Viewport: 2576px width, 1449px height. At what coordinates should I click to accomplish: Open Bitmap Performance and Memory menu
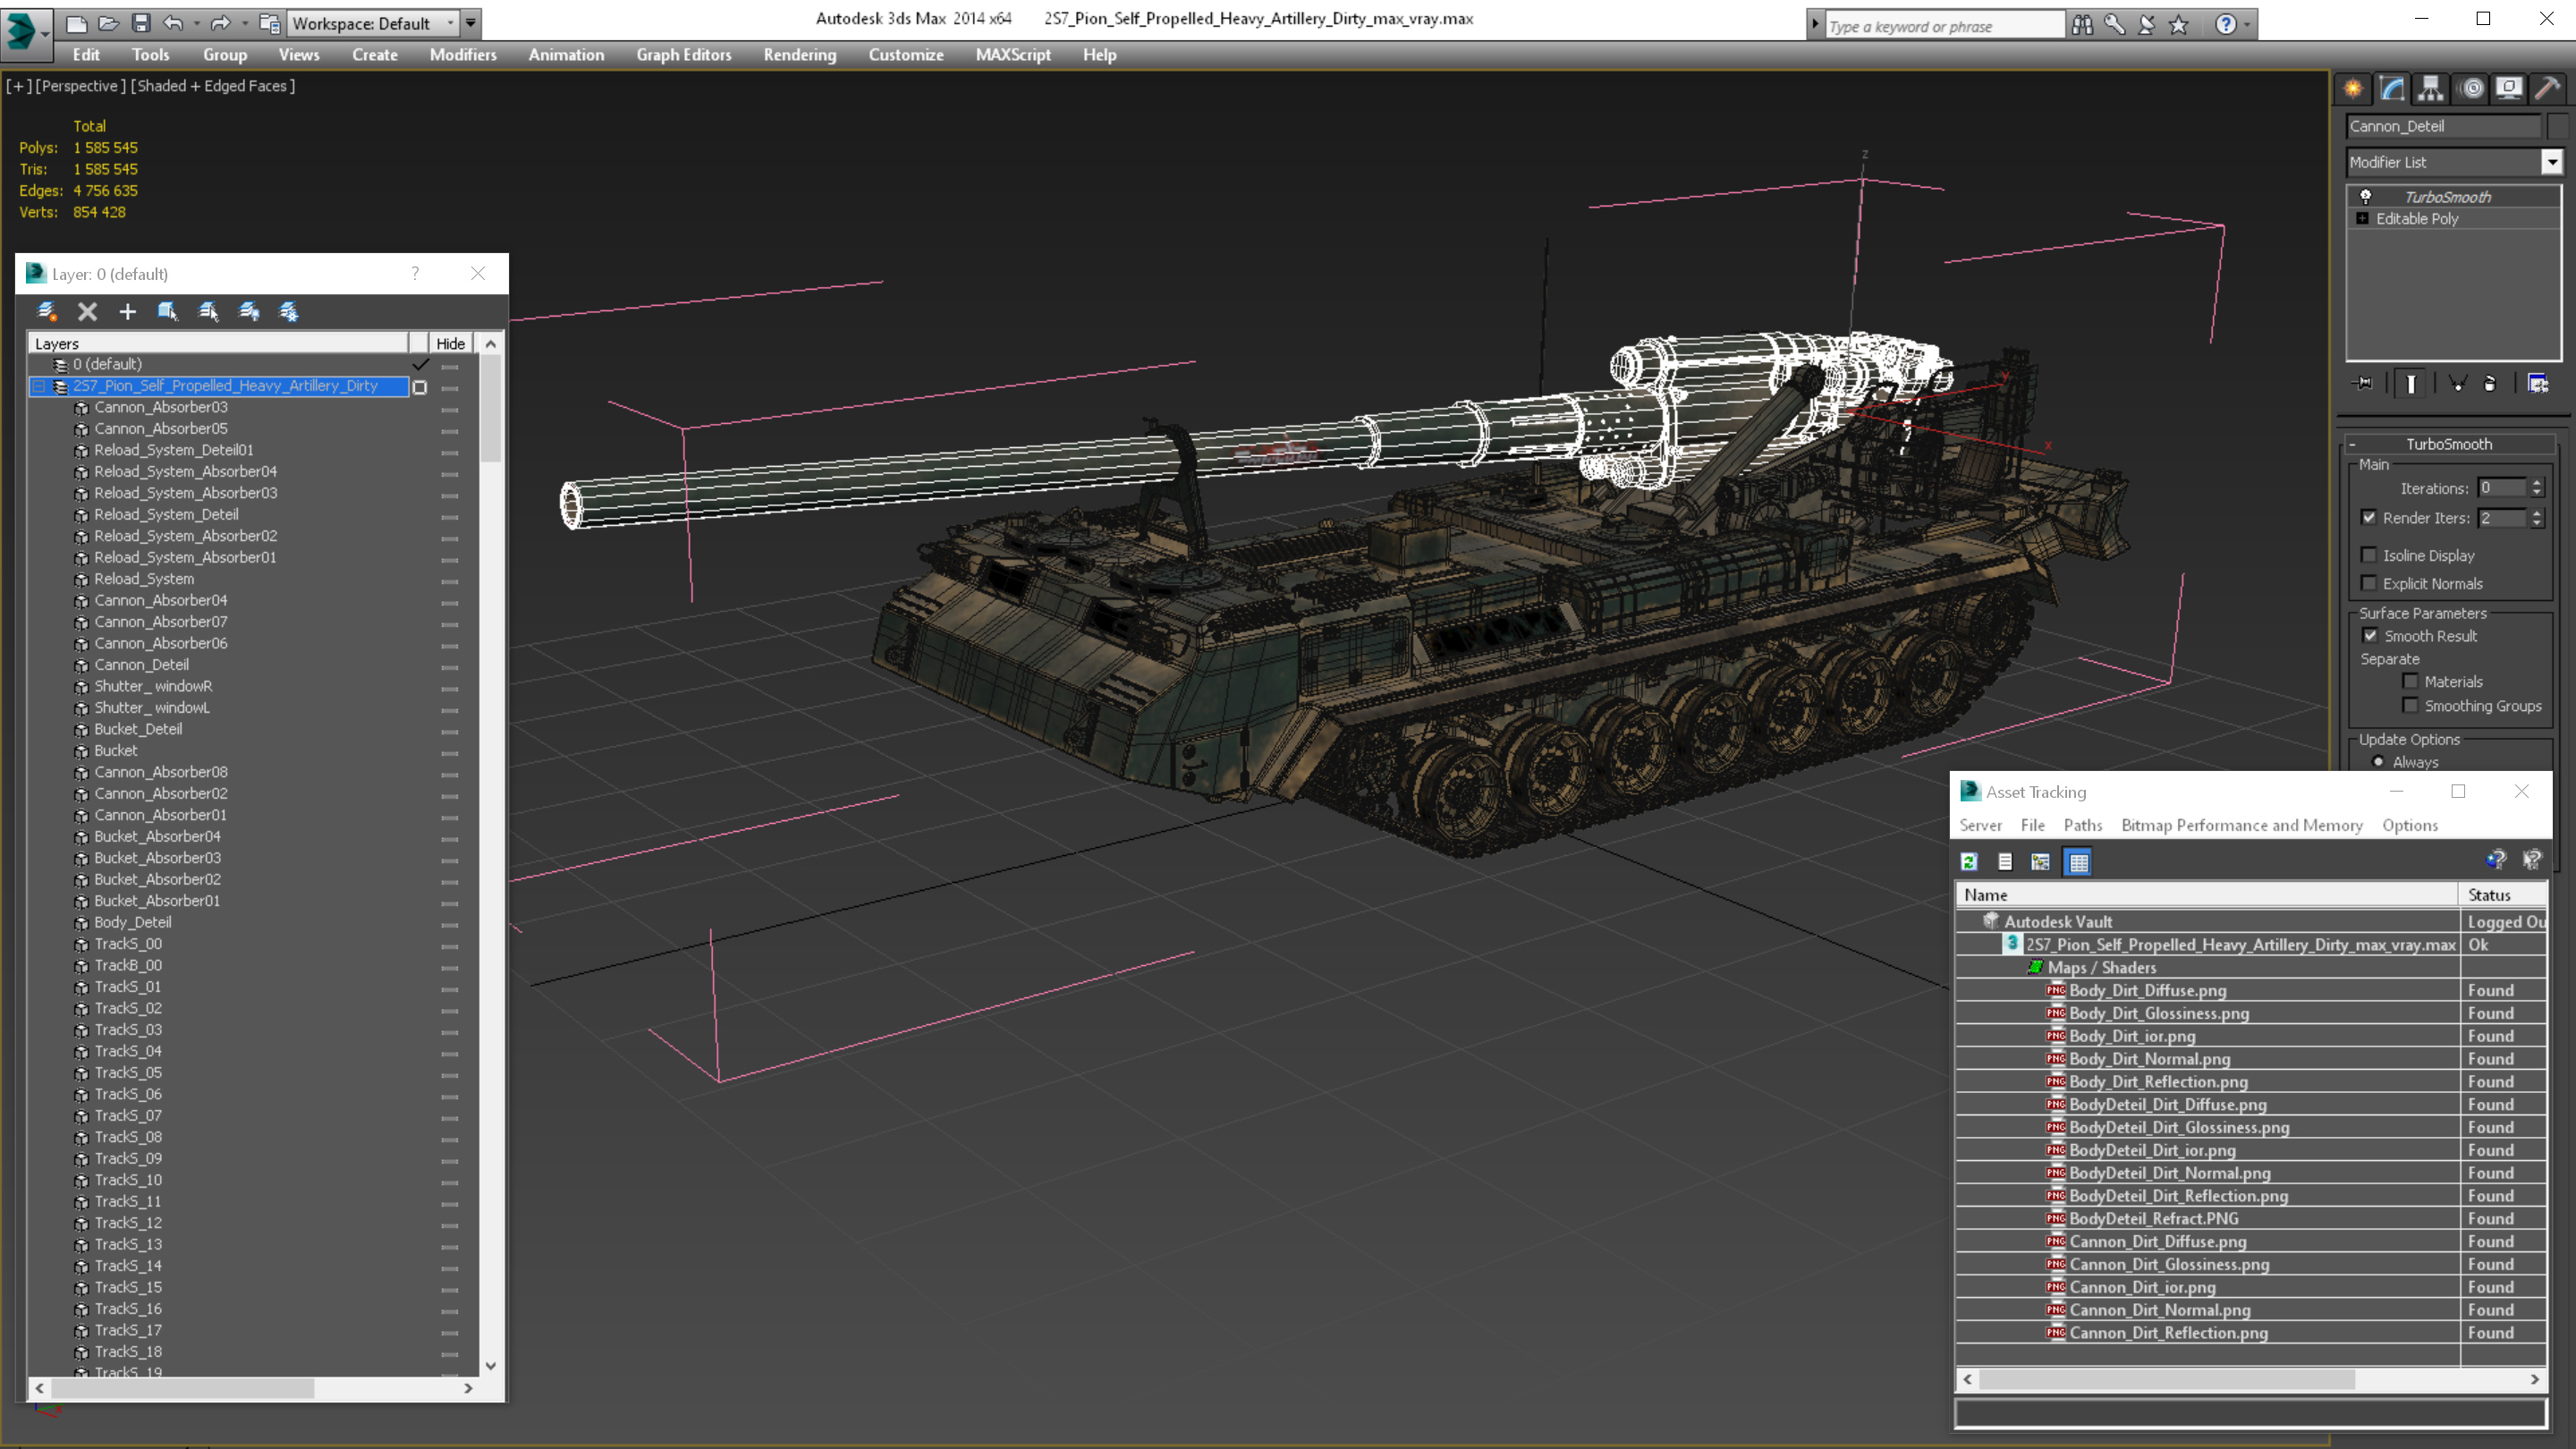coord(2241,825)
